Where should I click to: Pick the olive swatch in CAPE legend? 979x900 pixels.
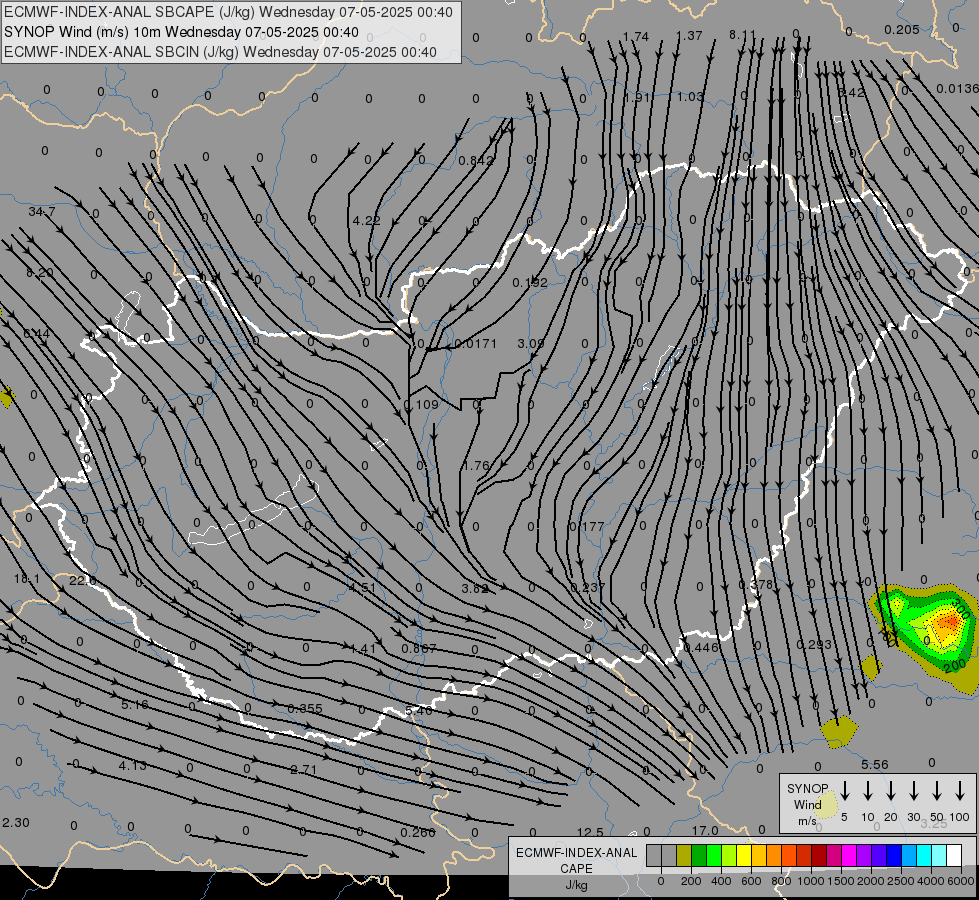point(684,856)
